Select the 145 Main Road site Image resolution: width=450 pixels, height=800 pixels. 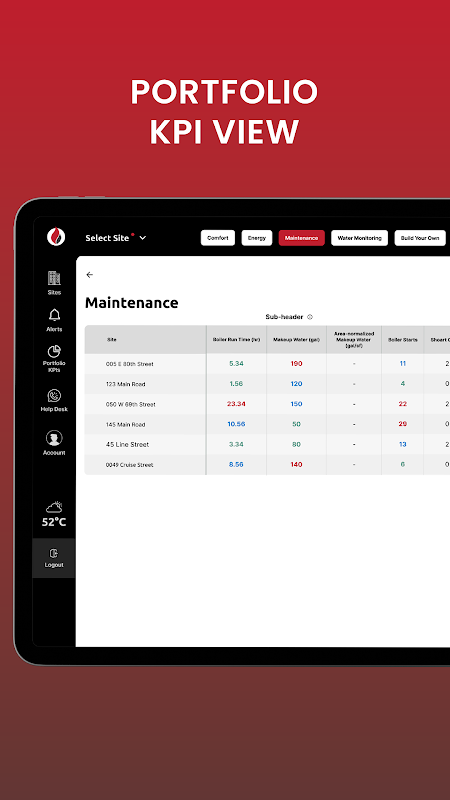tap(126, 424)
